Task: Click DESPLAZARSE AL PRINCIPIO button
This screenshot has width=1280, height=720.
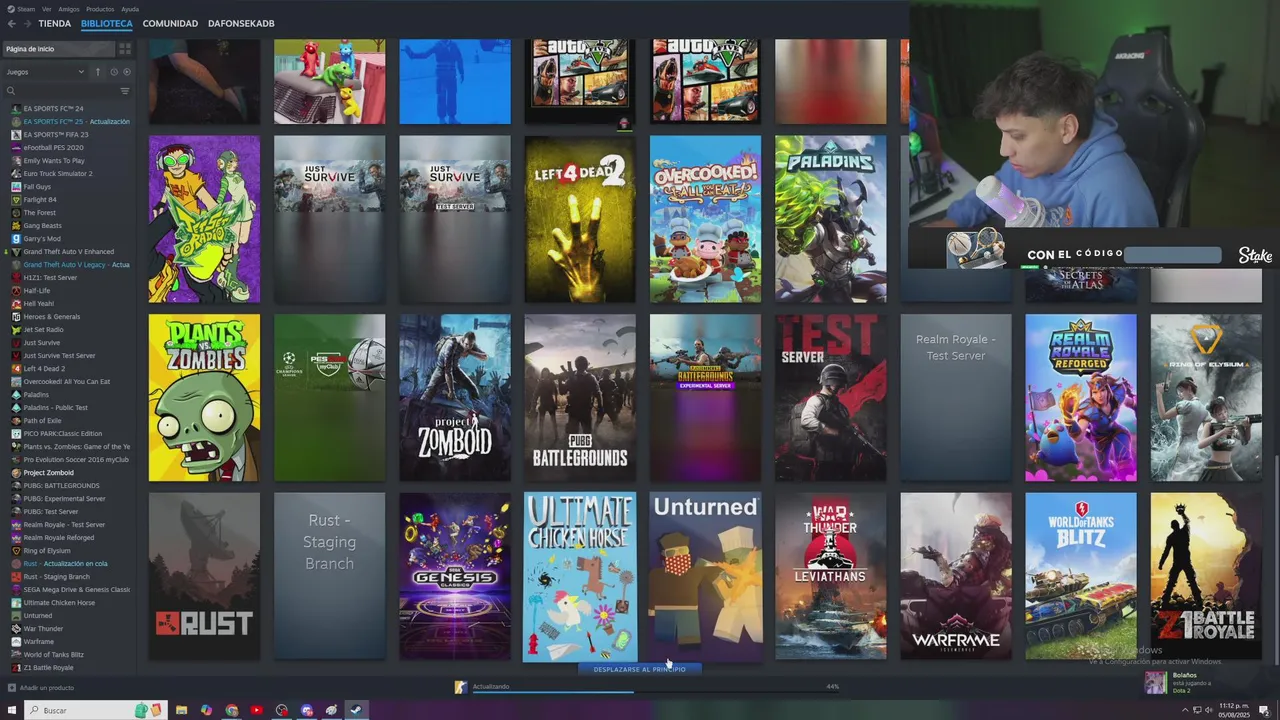Action: (640, 669)
